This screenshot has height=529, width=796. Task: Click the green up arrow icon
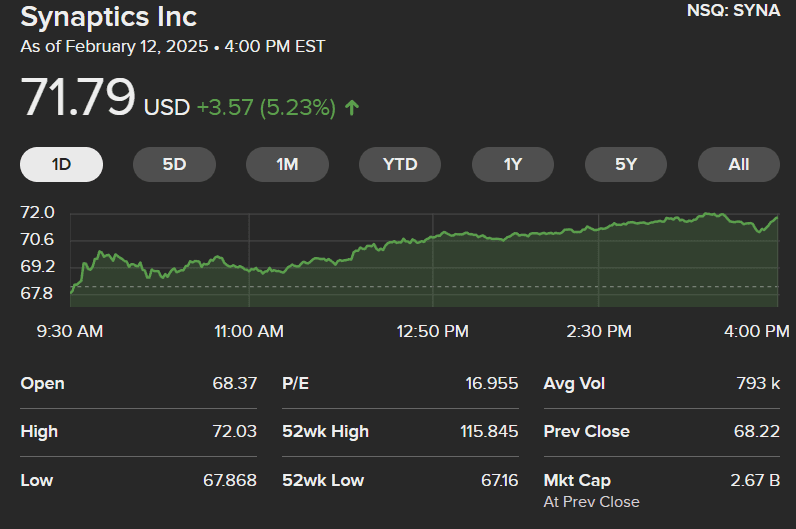click(351, 107)
